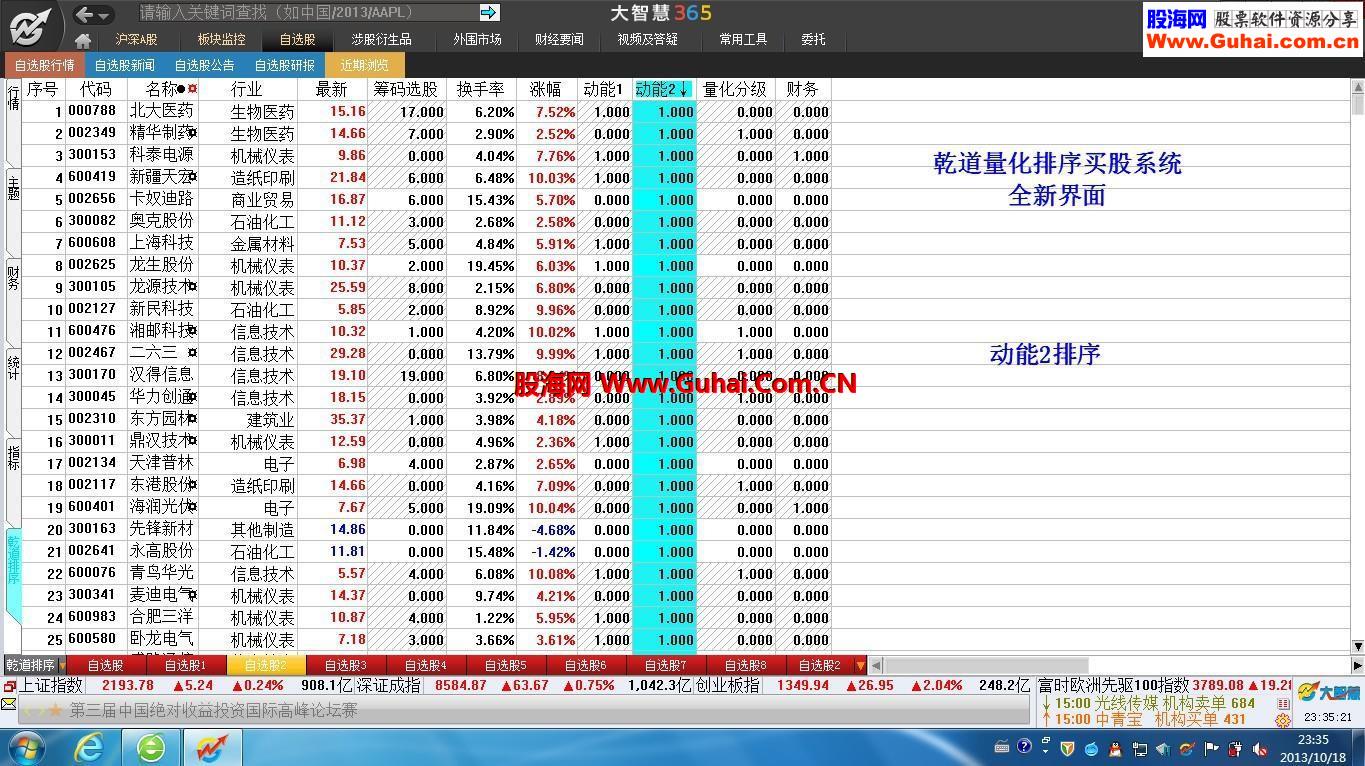Expand more tabs with orange arrow
The height and width of the screenshot is (766, 1365).
(860, 665)
